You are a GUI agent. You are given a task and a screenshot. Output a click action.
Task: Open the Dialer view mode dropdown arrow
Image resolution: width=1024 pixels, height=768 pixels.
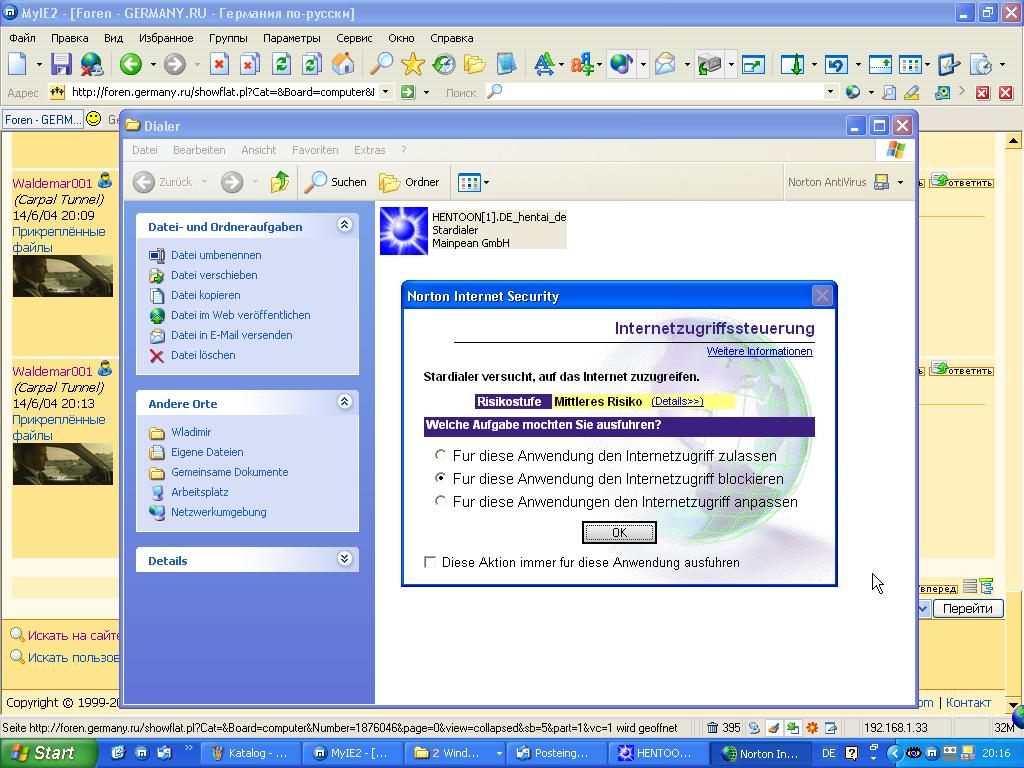pos(486,182)
